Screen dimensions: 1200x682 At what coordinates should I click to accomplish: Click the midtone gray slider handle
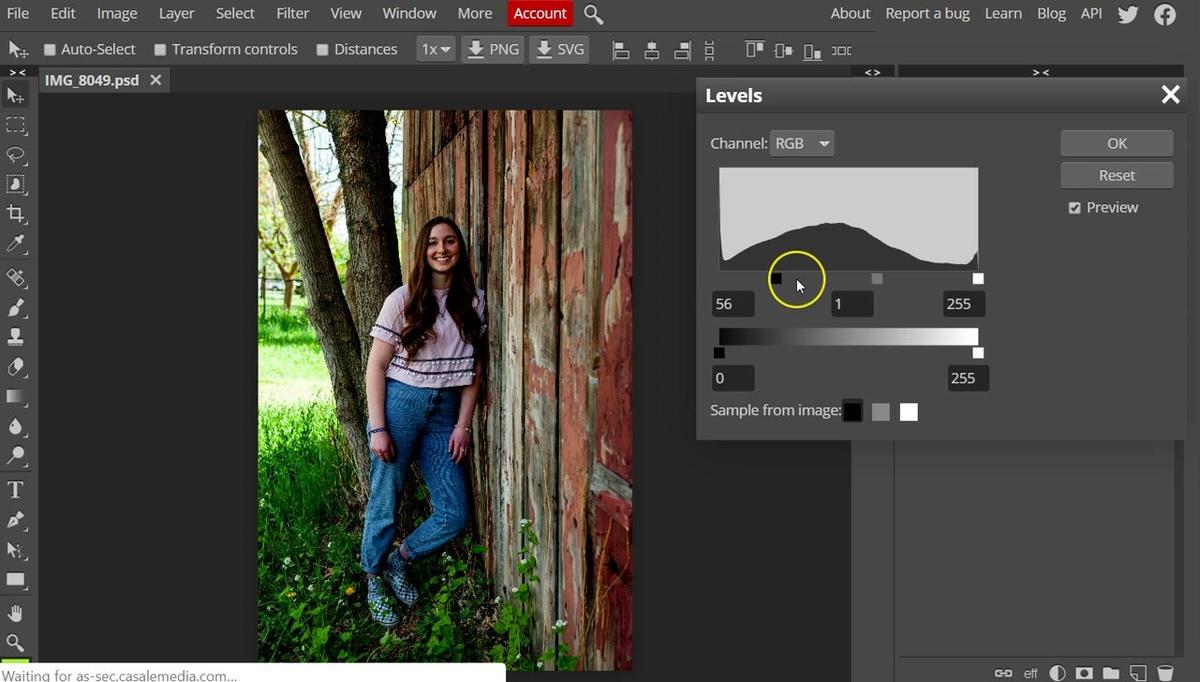click(877, 279)
